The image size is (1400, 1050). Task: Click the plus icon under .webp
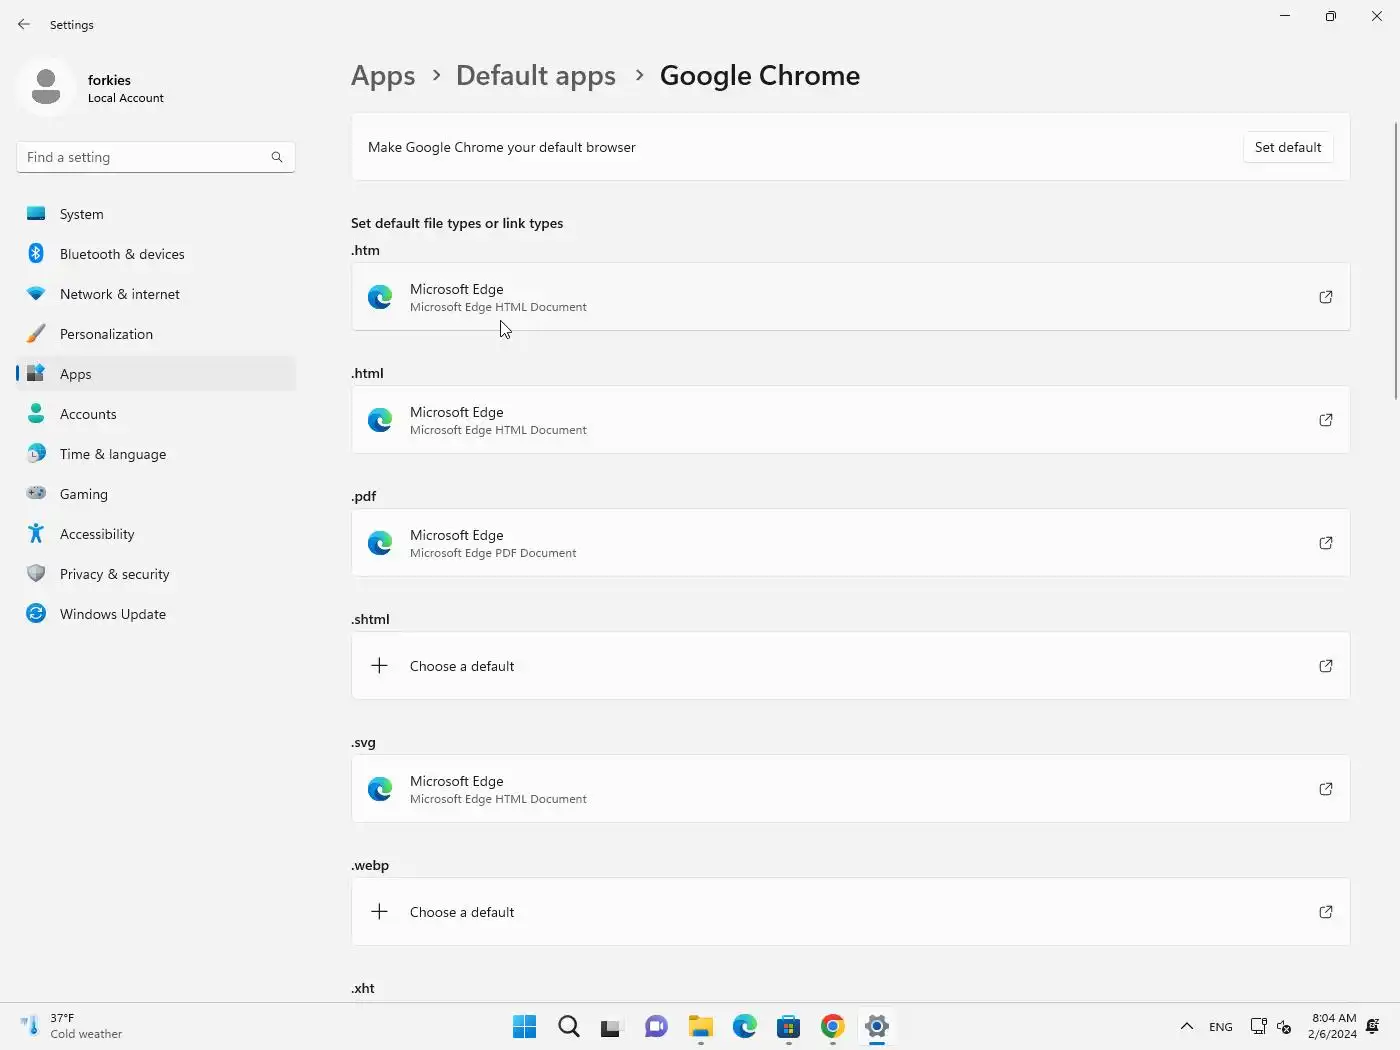(380, 912)
